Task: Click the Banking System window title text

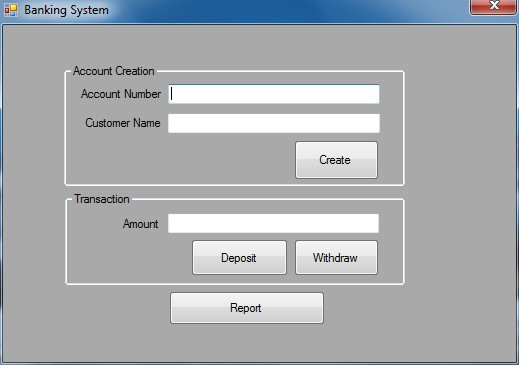Action: click(x=66, y=10)
